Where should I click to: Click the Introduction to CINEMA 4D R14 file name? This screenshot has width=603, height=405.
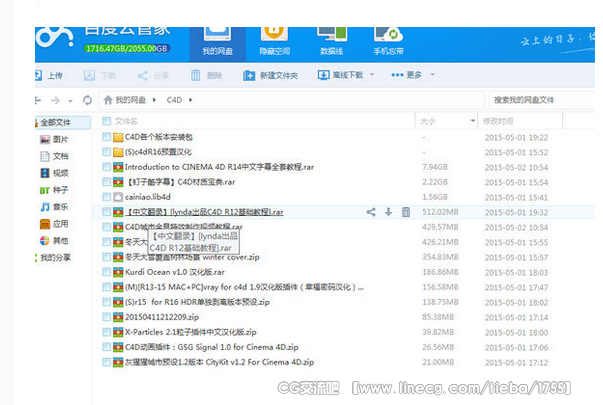(219, 167)
